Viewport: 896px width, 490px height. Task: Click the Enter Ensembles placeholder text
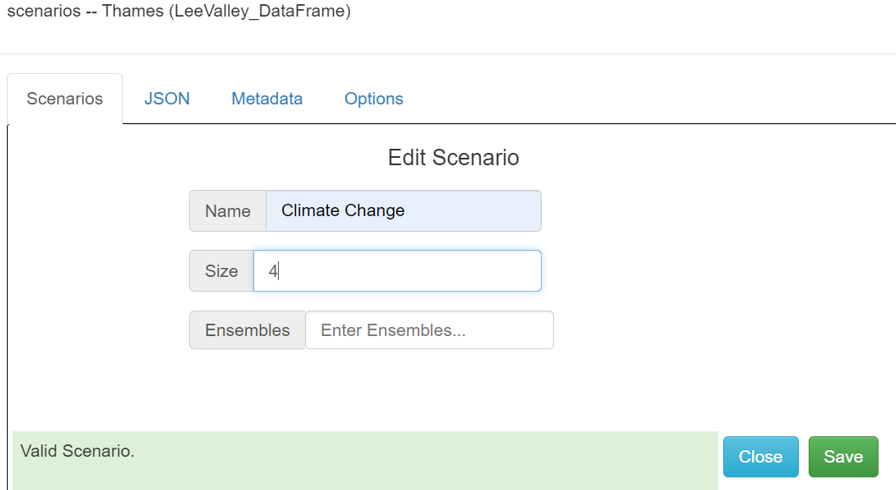(393, 330)
